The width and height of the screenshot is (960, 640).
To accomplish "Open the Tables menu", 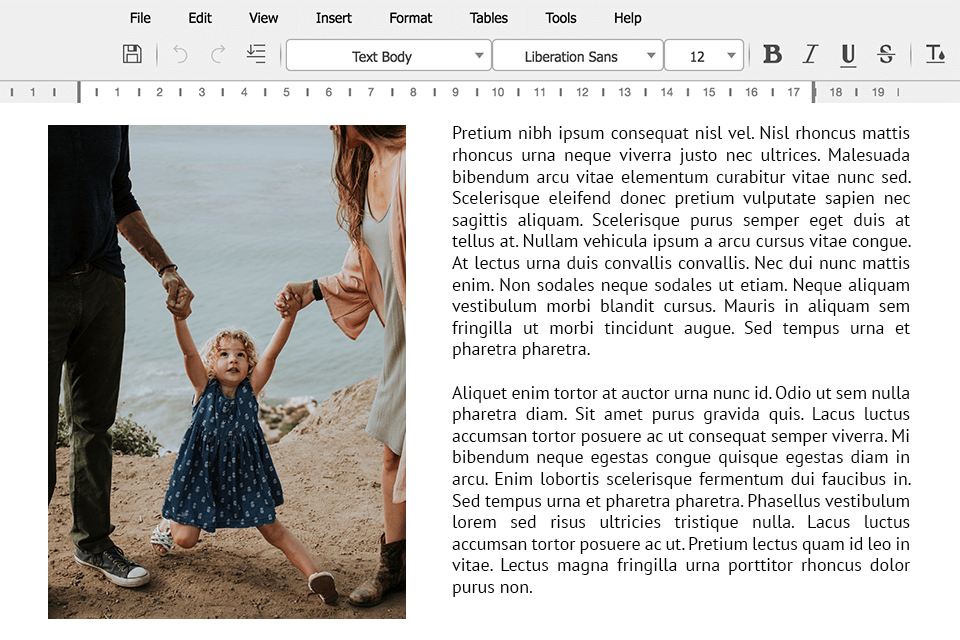I will (x=489, y=18).
